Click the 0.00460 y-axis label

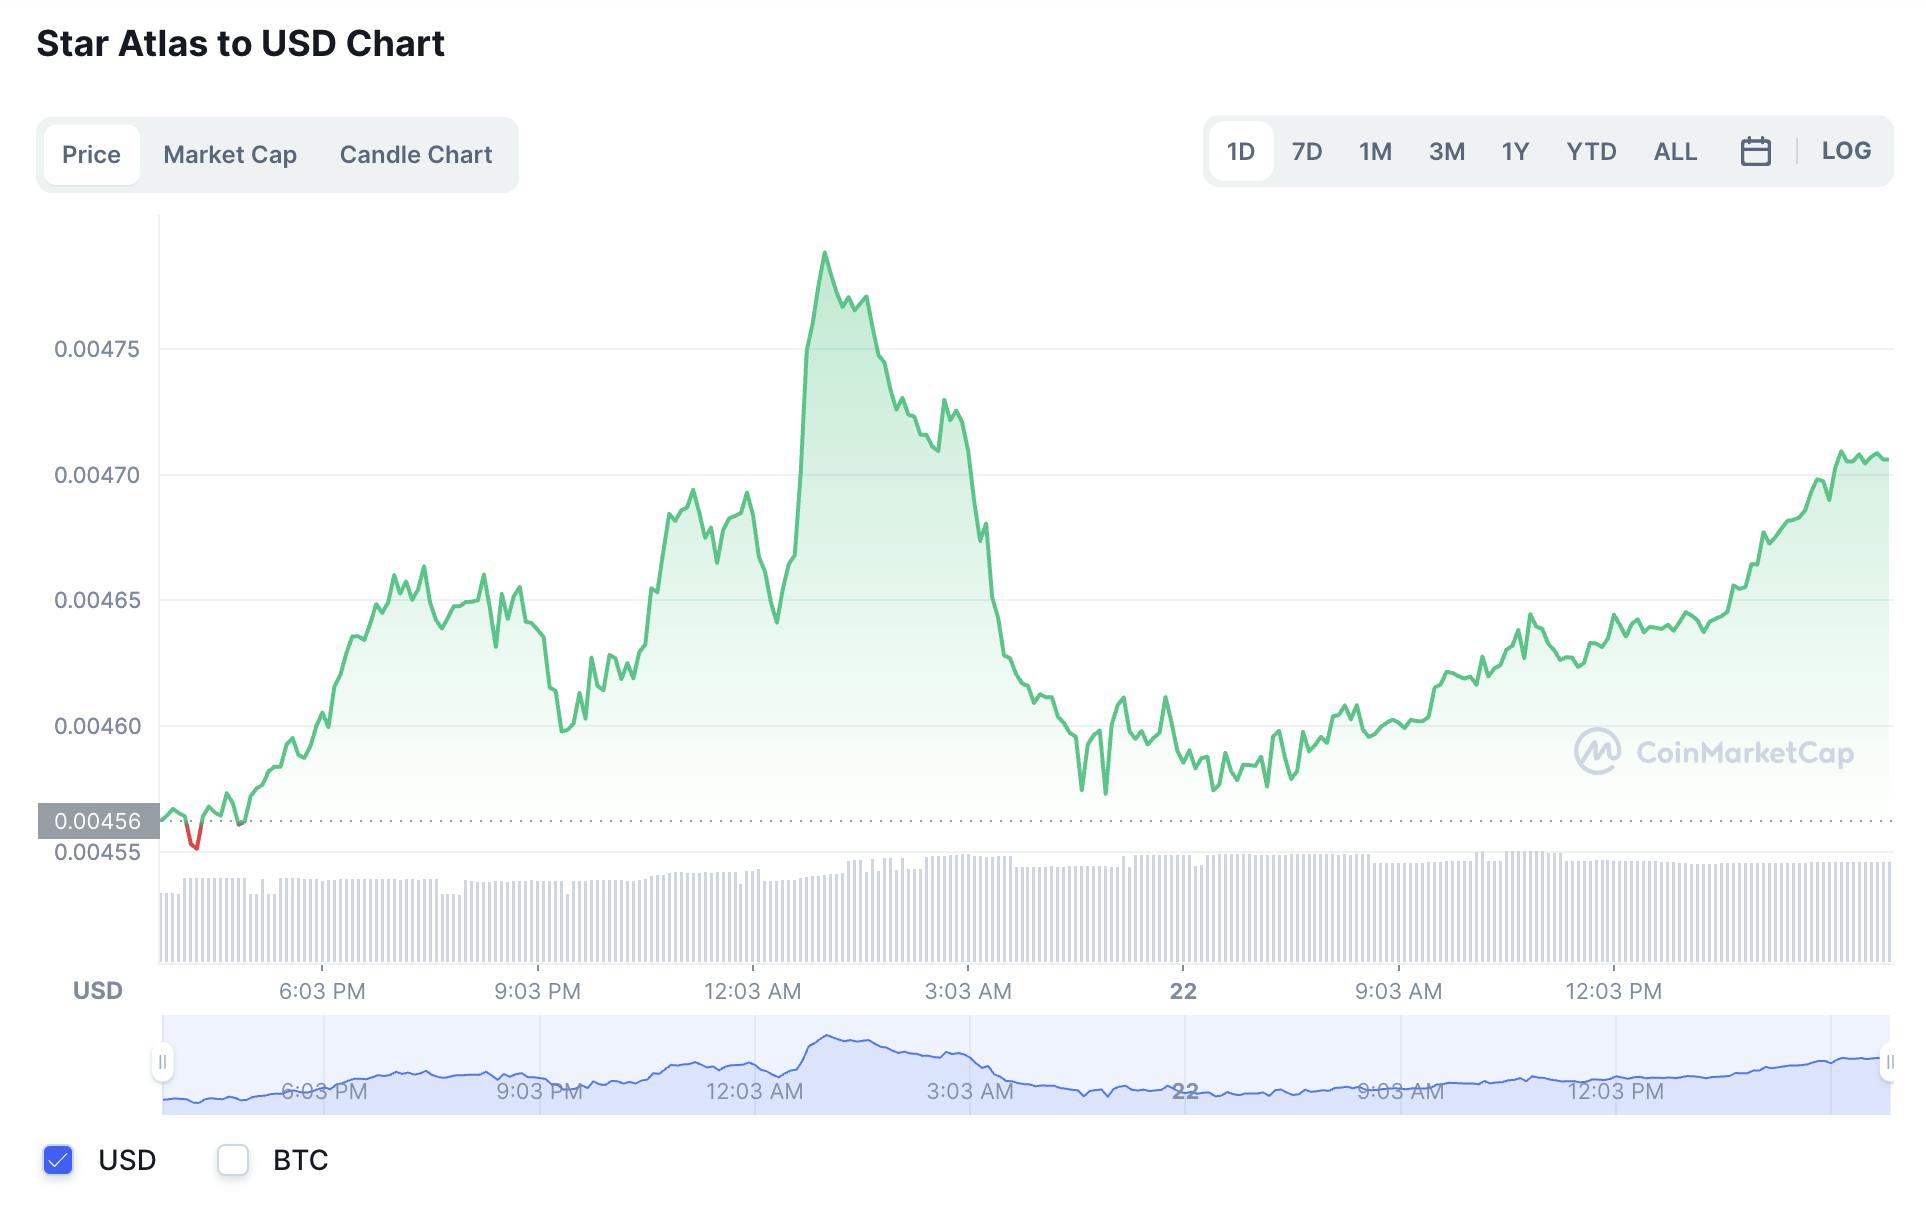point(97,726)
